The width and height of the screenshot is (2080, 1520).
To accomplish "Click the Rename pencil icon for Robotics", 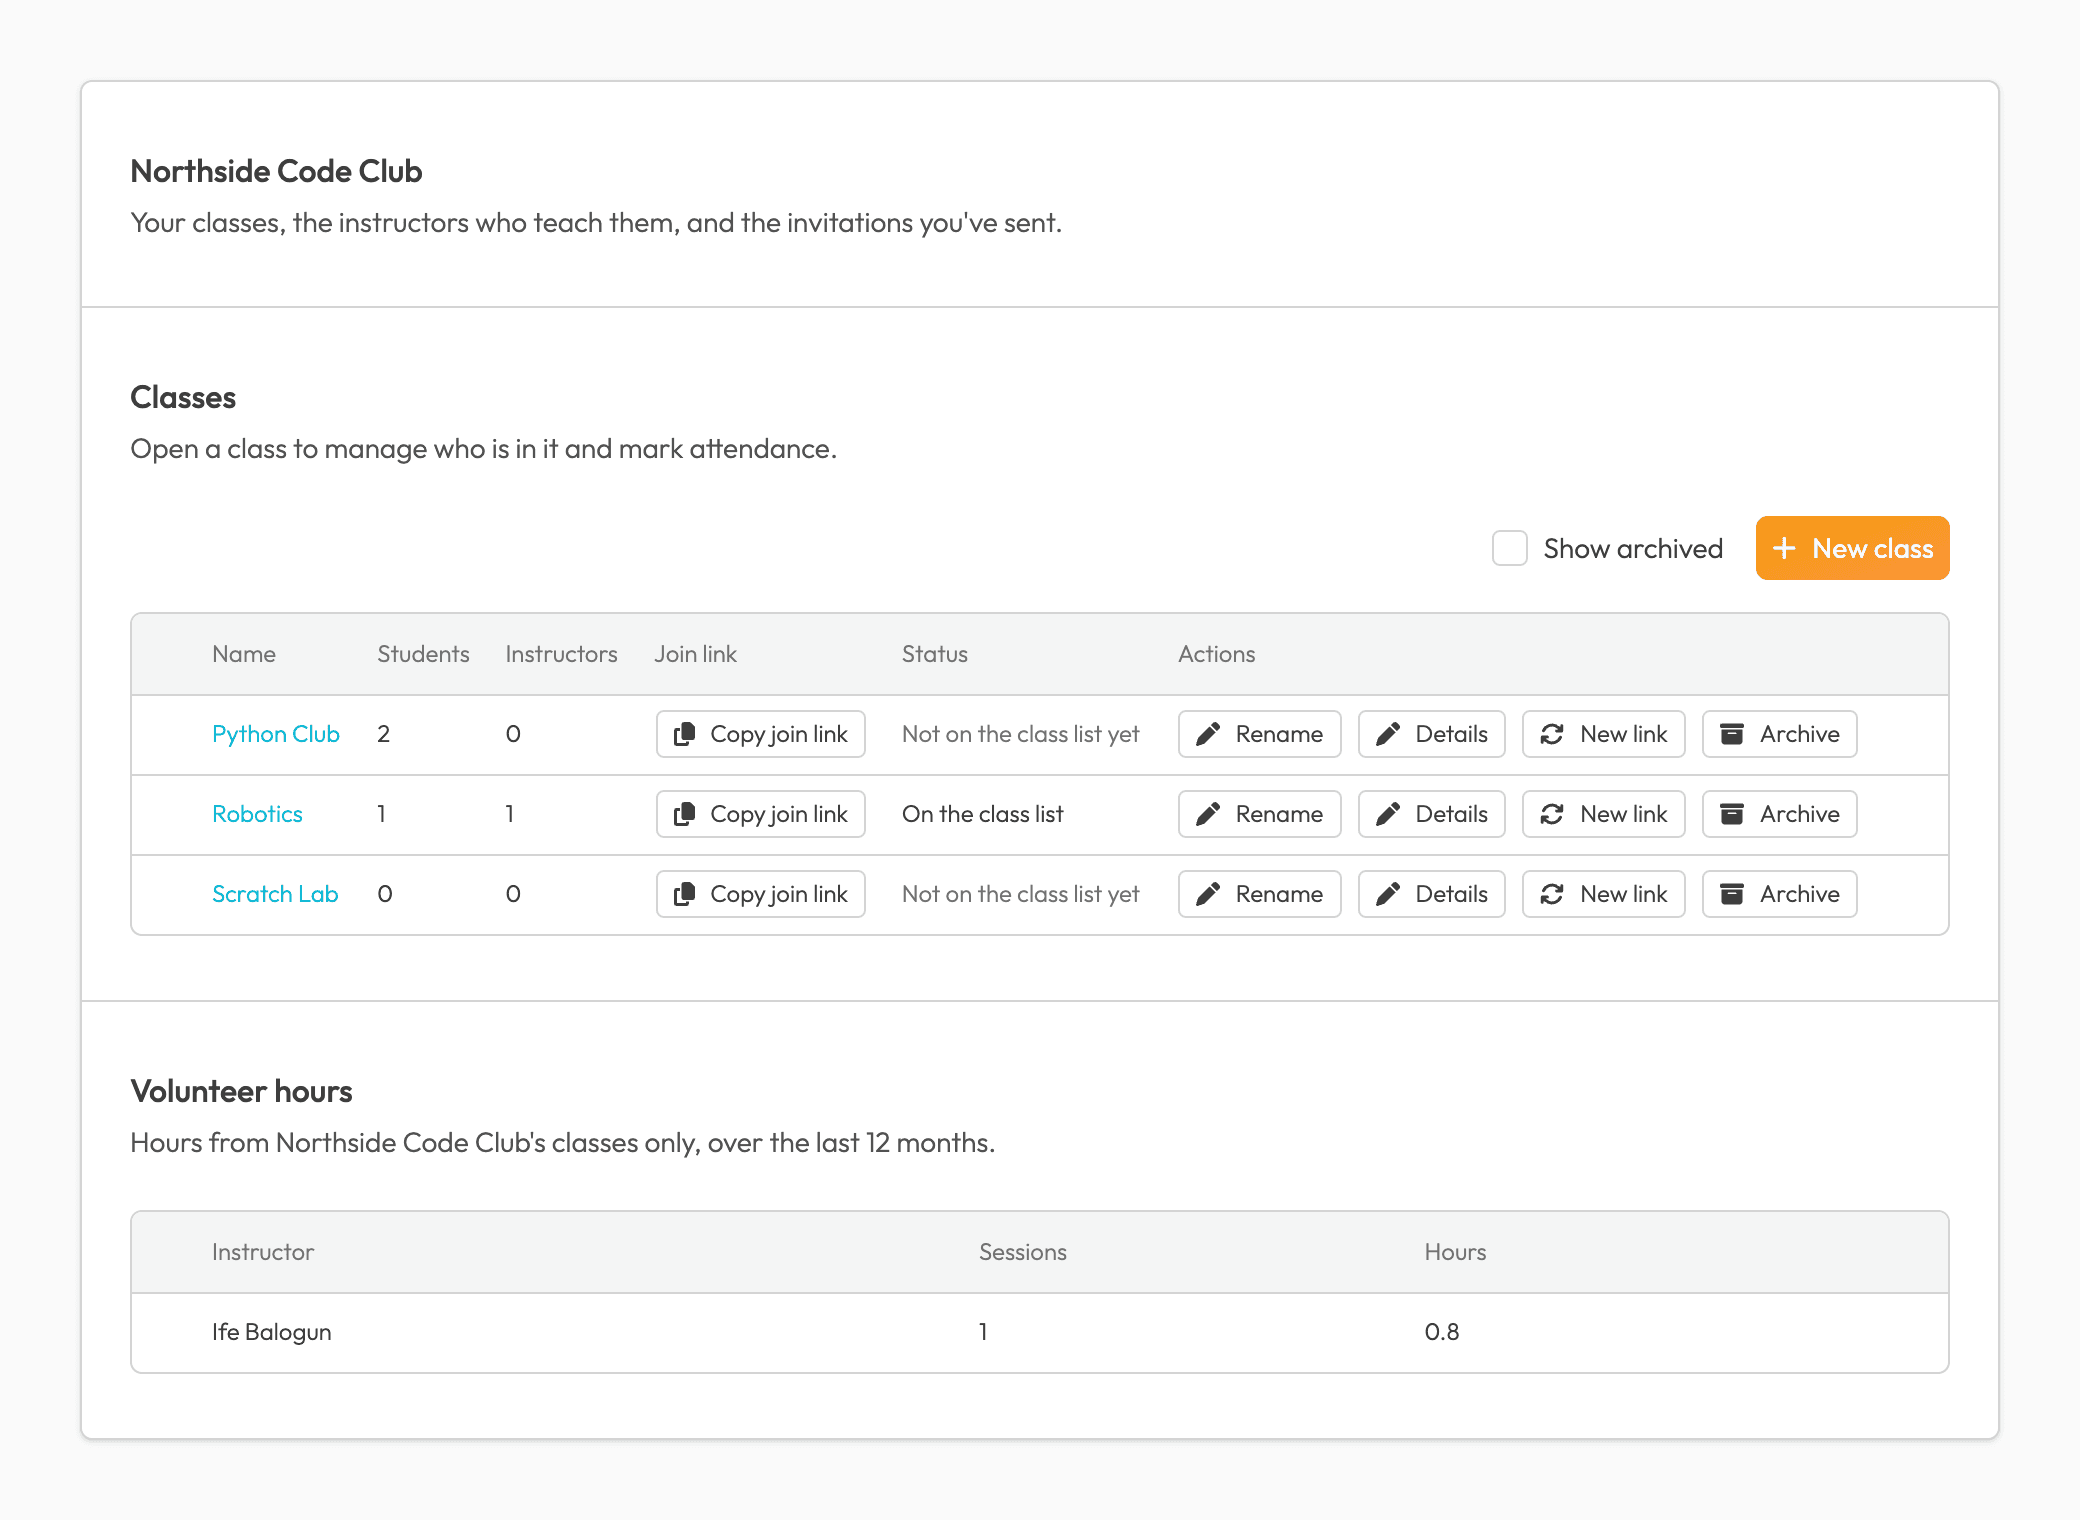I will (x=1208, y=814).
